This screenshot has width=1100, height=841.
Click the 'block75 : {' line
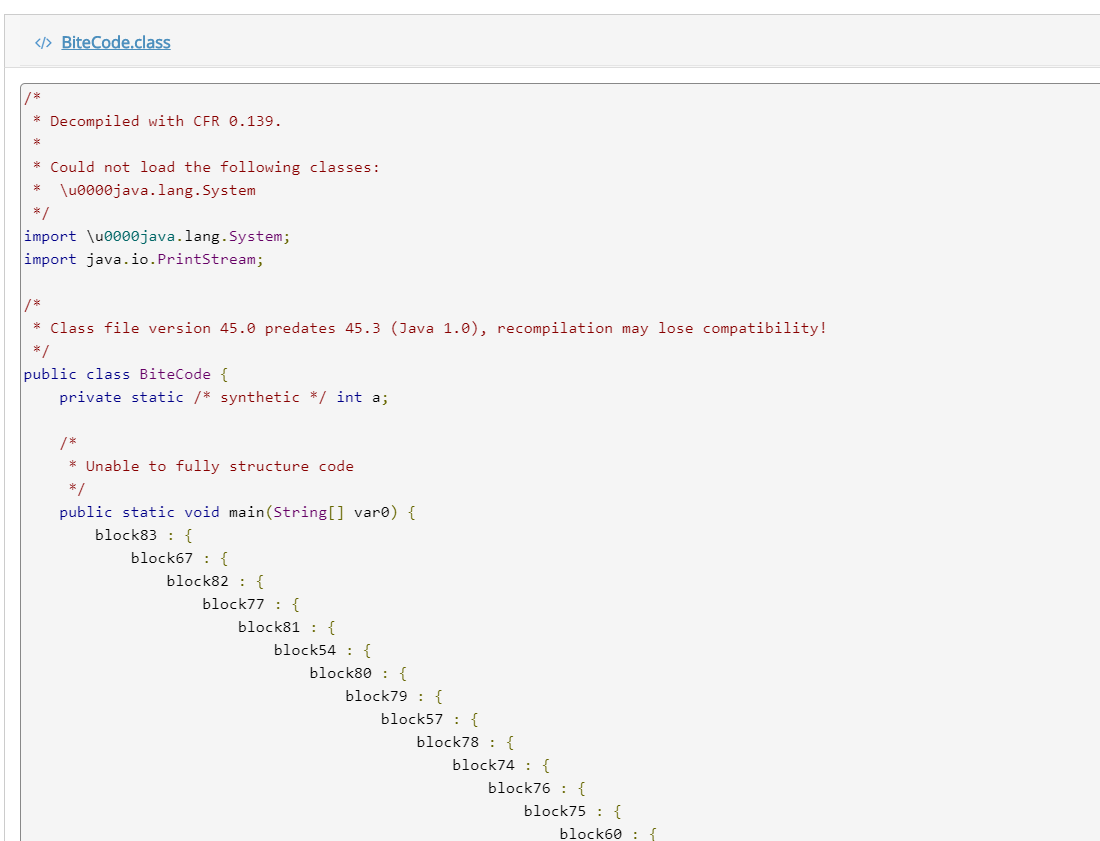point(573,812)
